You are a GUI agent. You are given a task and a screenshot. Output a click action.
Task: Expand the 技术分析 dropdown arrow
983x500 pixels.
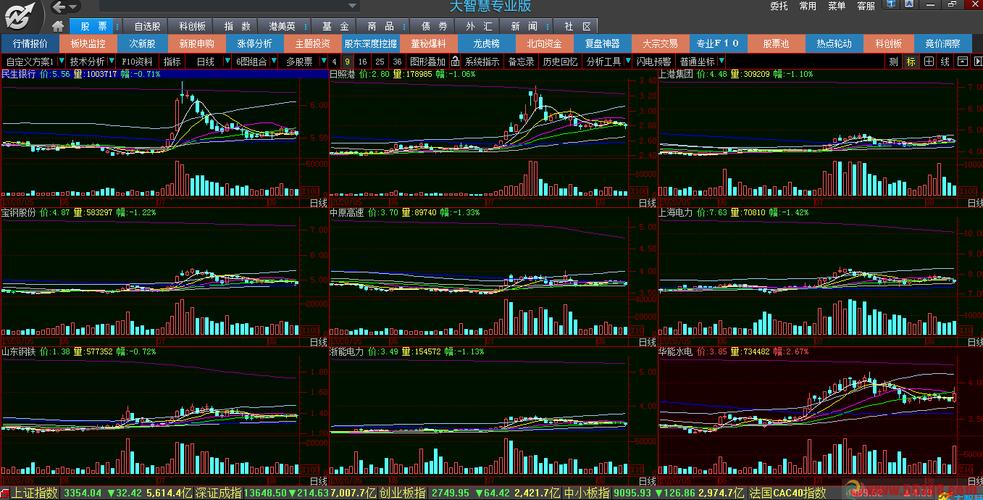click(x=112, y=61)
